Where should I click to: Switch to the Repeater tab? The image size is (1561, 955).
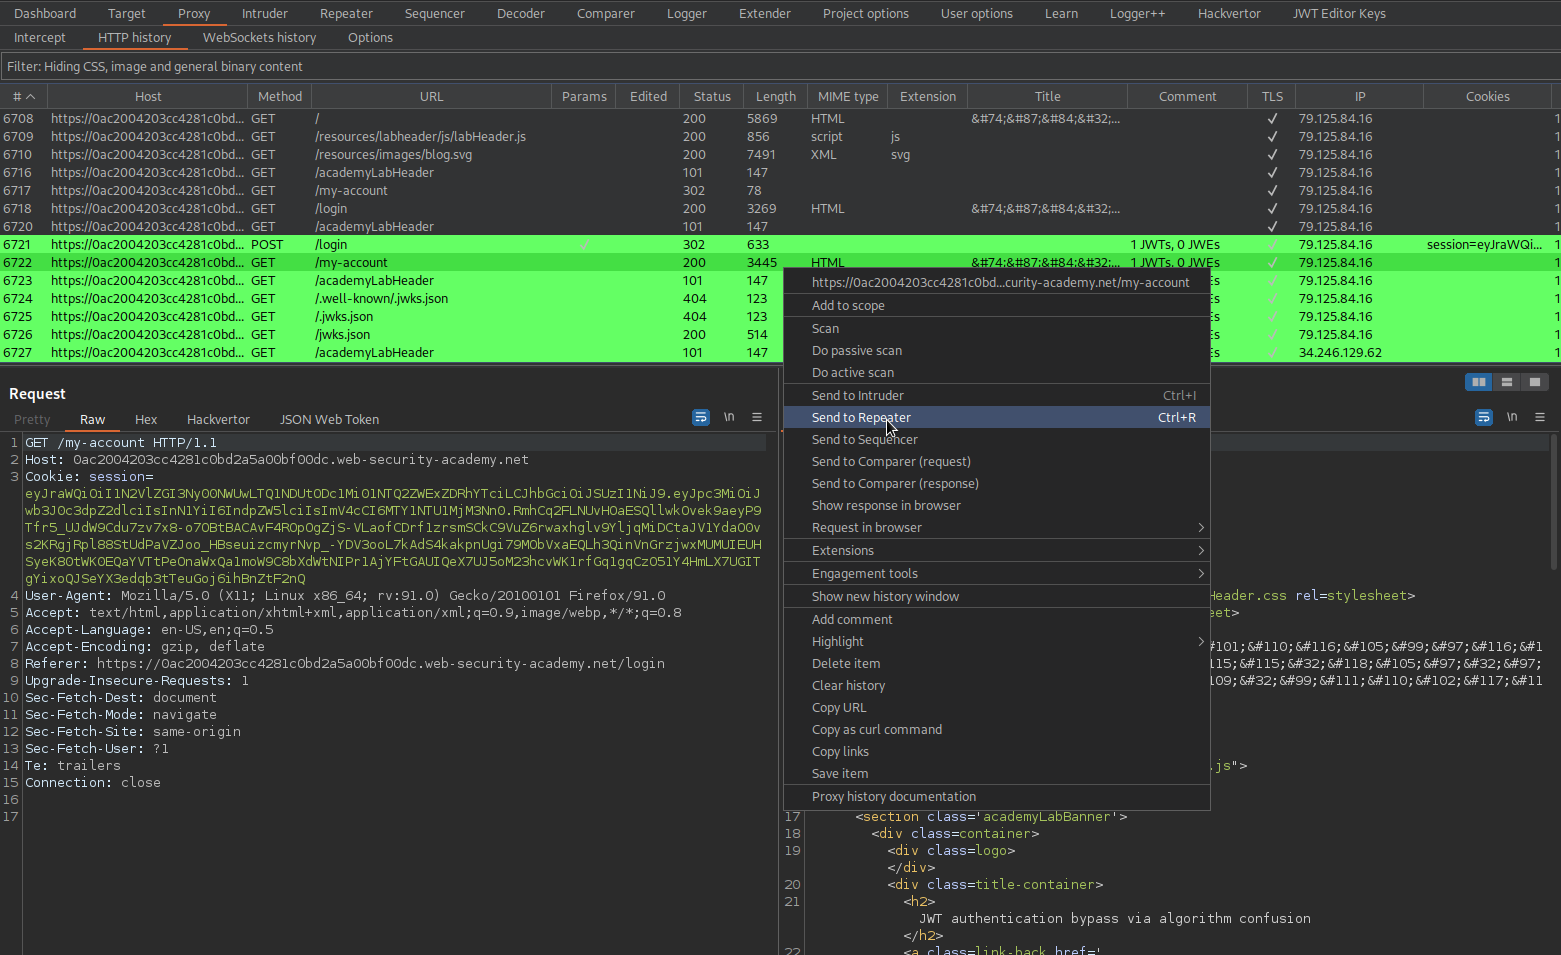click(346, 14)
